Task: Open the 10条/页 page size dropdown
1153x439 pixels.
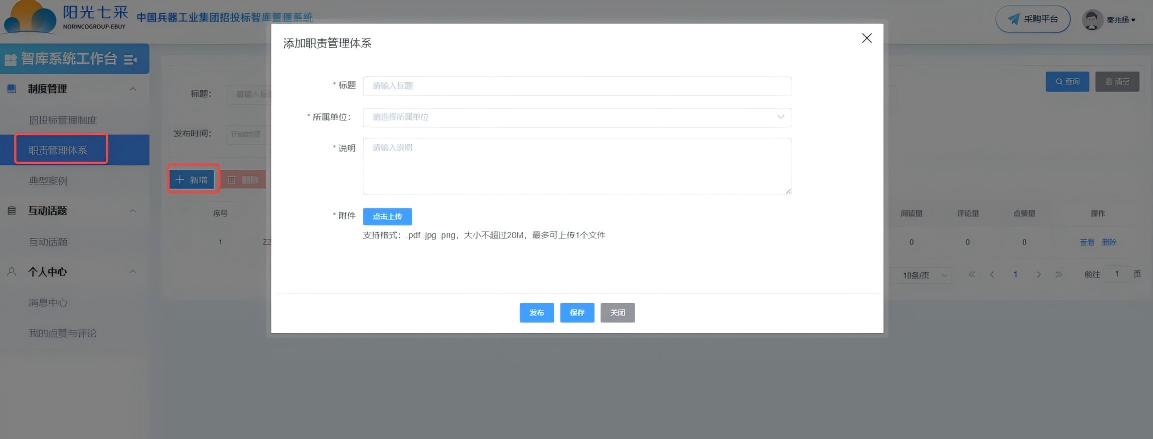Action: click(925, 275)
